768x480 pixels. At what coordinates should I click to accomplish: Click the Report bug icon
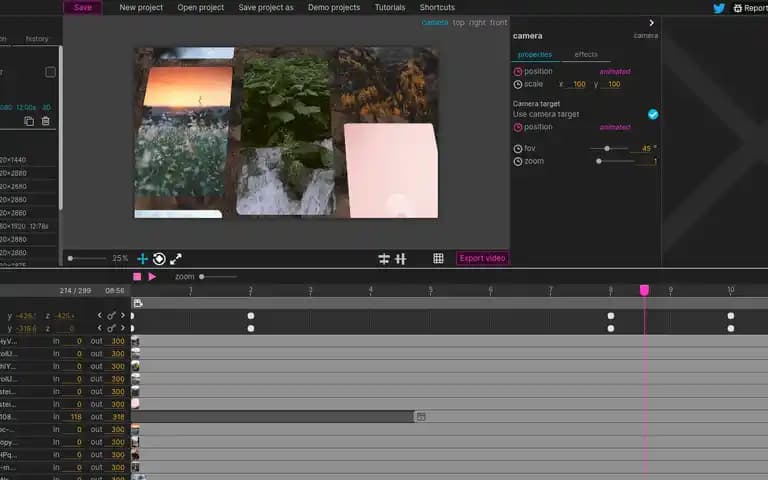[x=738, y=8]
